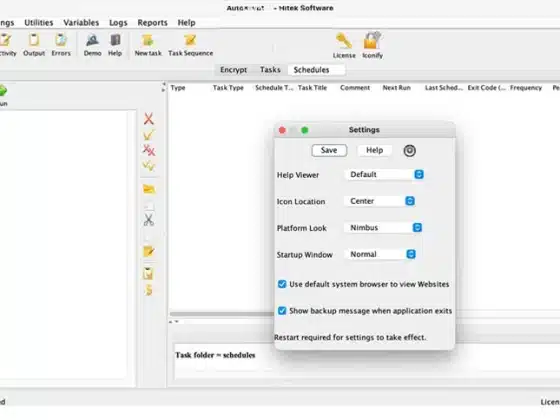Screen dimensions: 560x420
Task: Open the Reports menu
Action: point(152,22)
